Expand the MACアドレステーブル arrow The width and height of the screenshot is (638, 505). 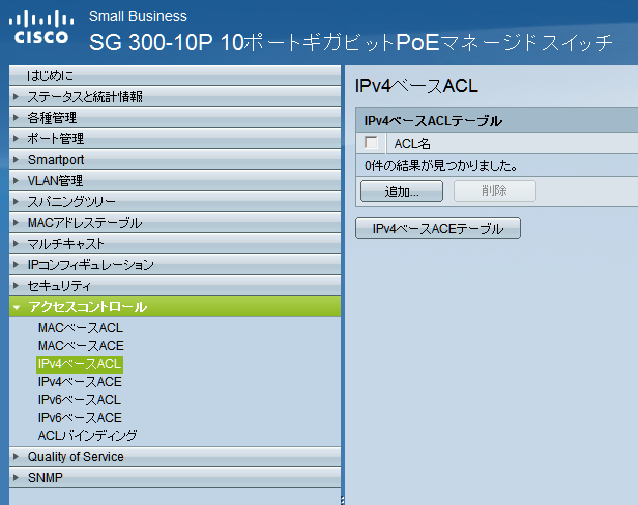16,223
